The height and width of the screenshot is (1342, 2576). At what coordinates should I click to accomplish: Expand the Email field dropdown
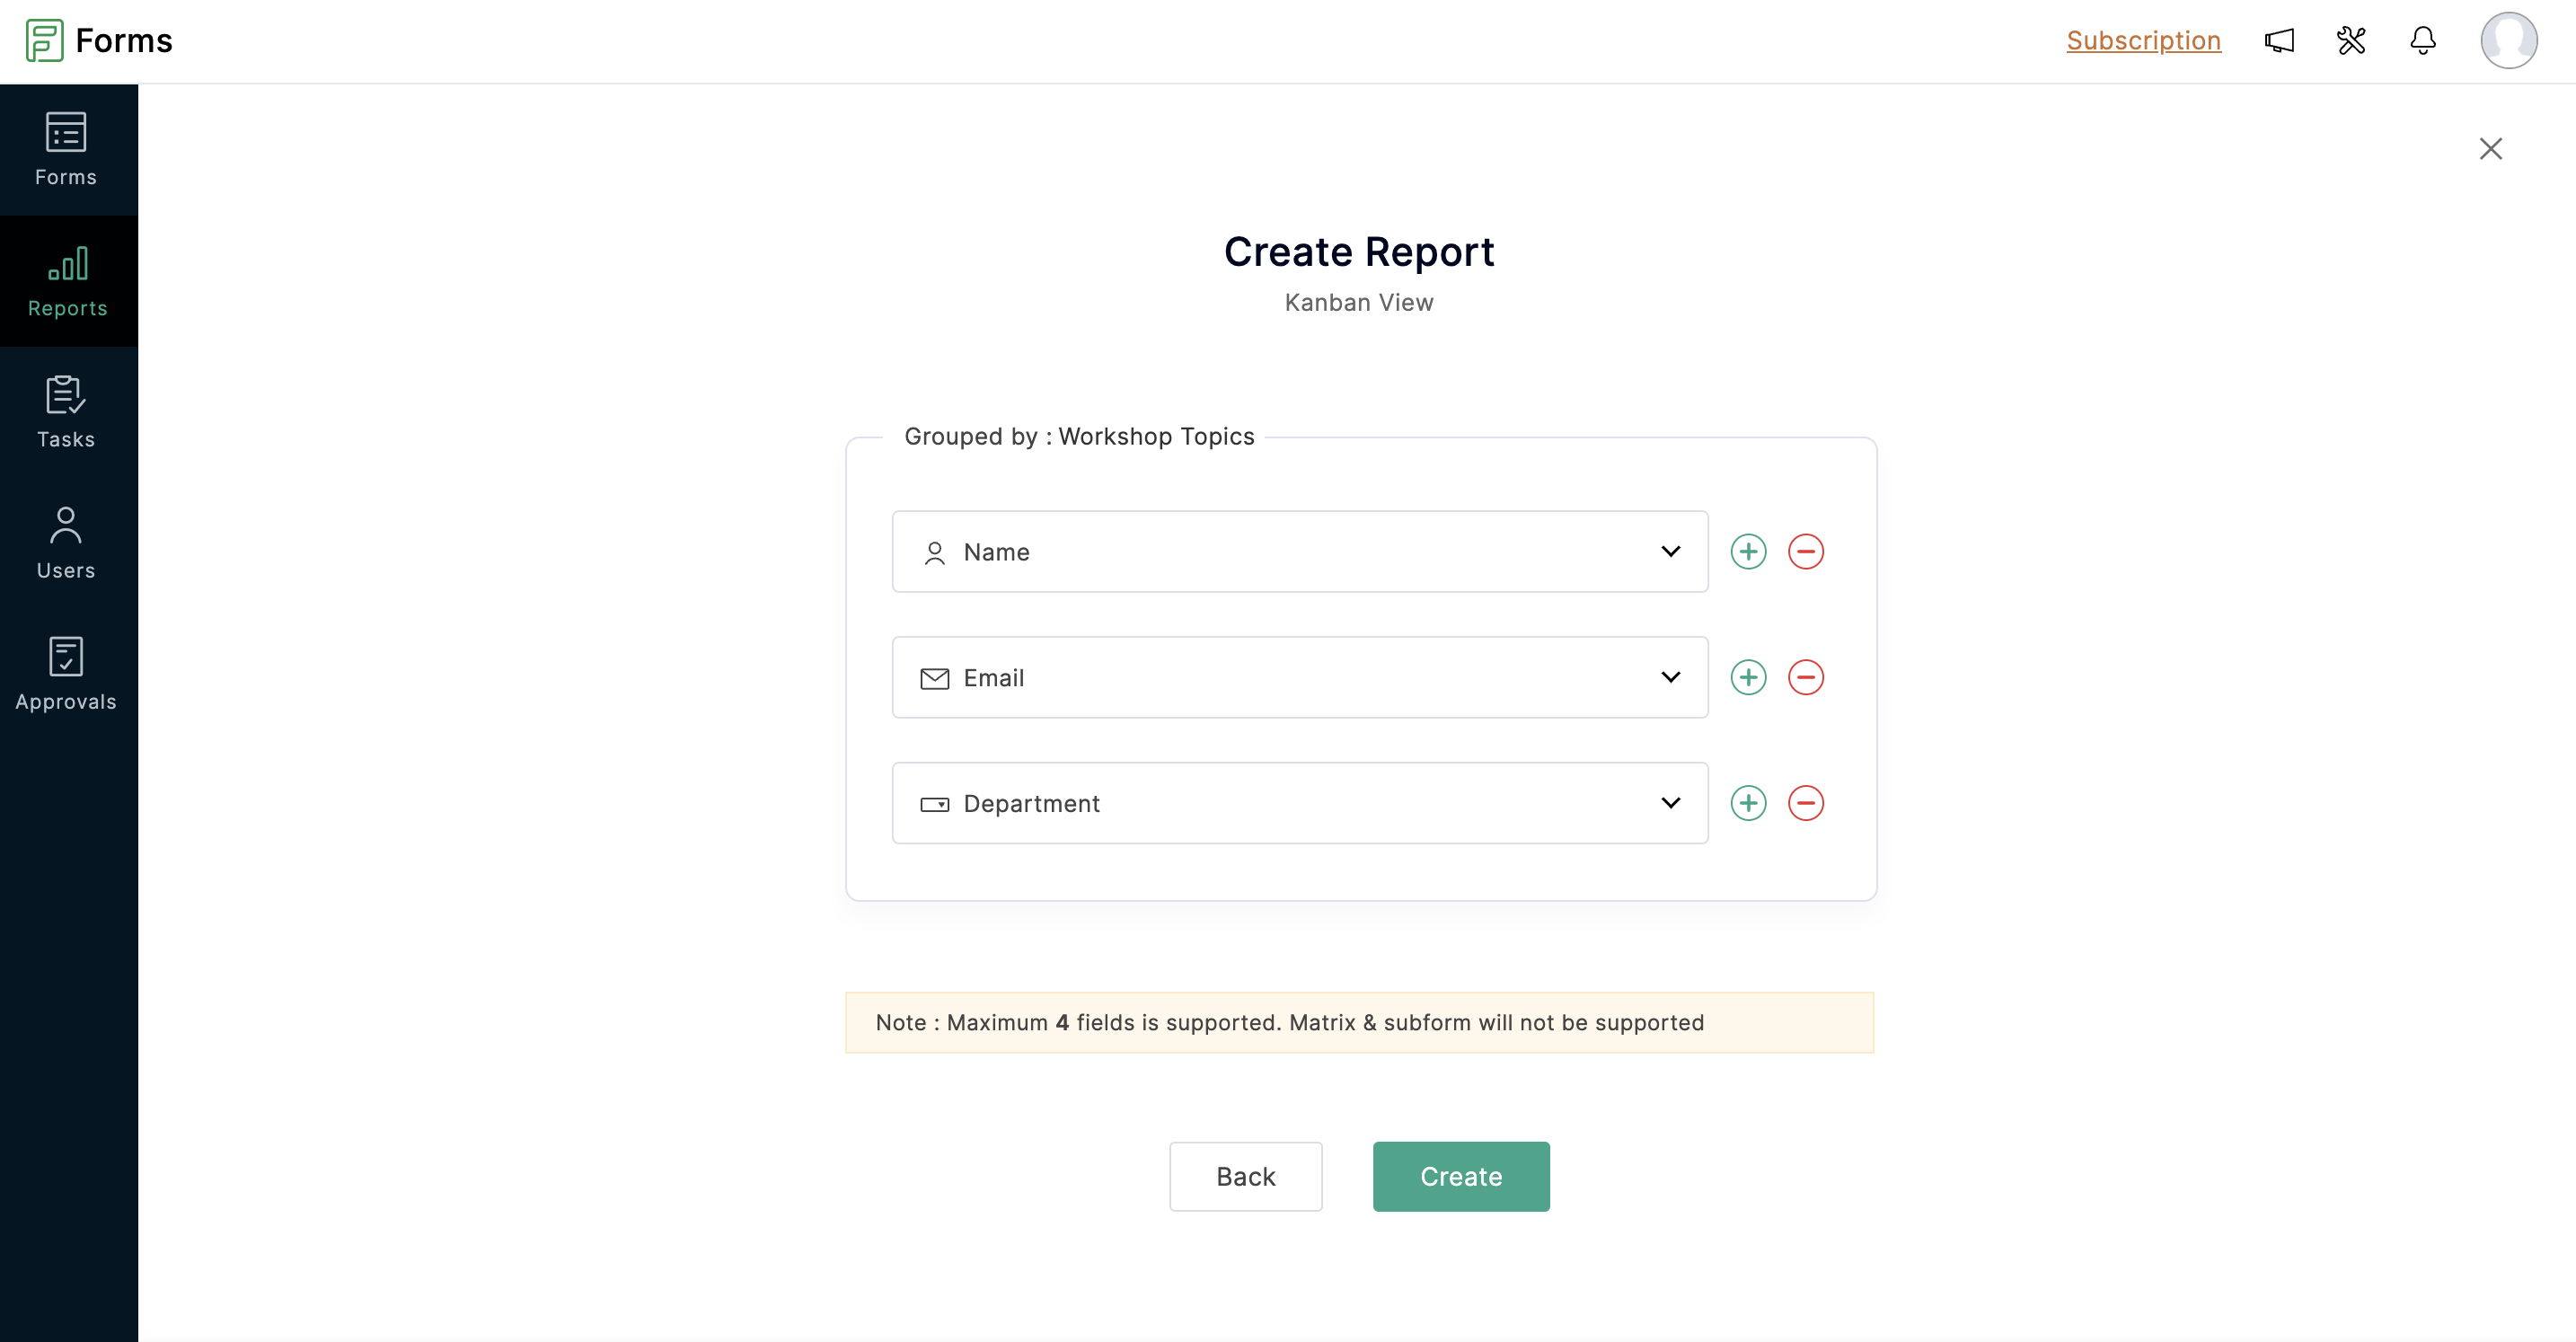(1299, 678)
